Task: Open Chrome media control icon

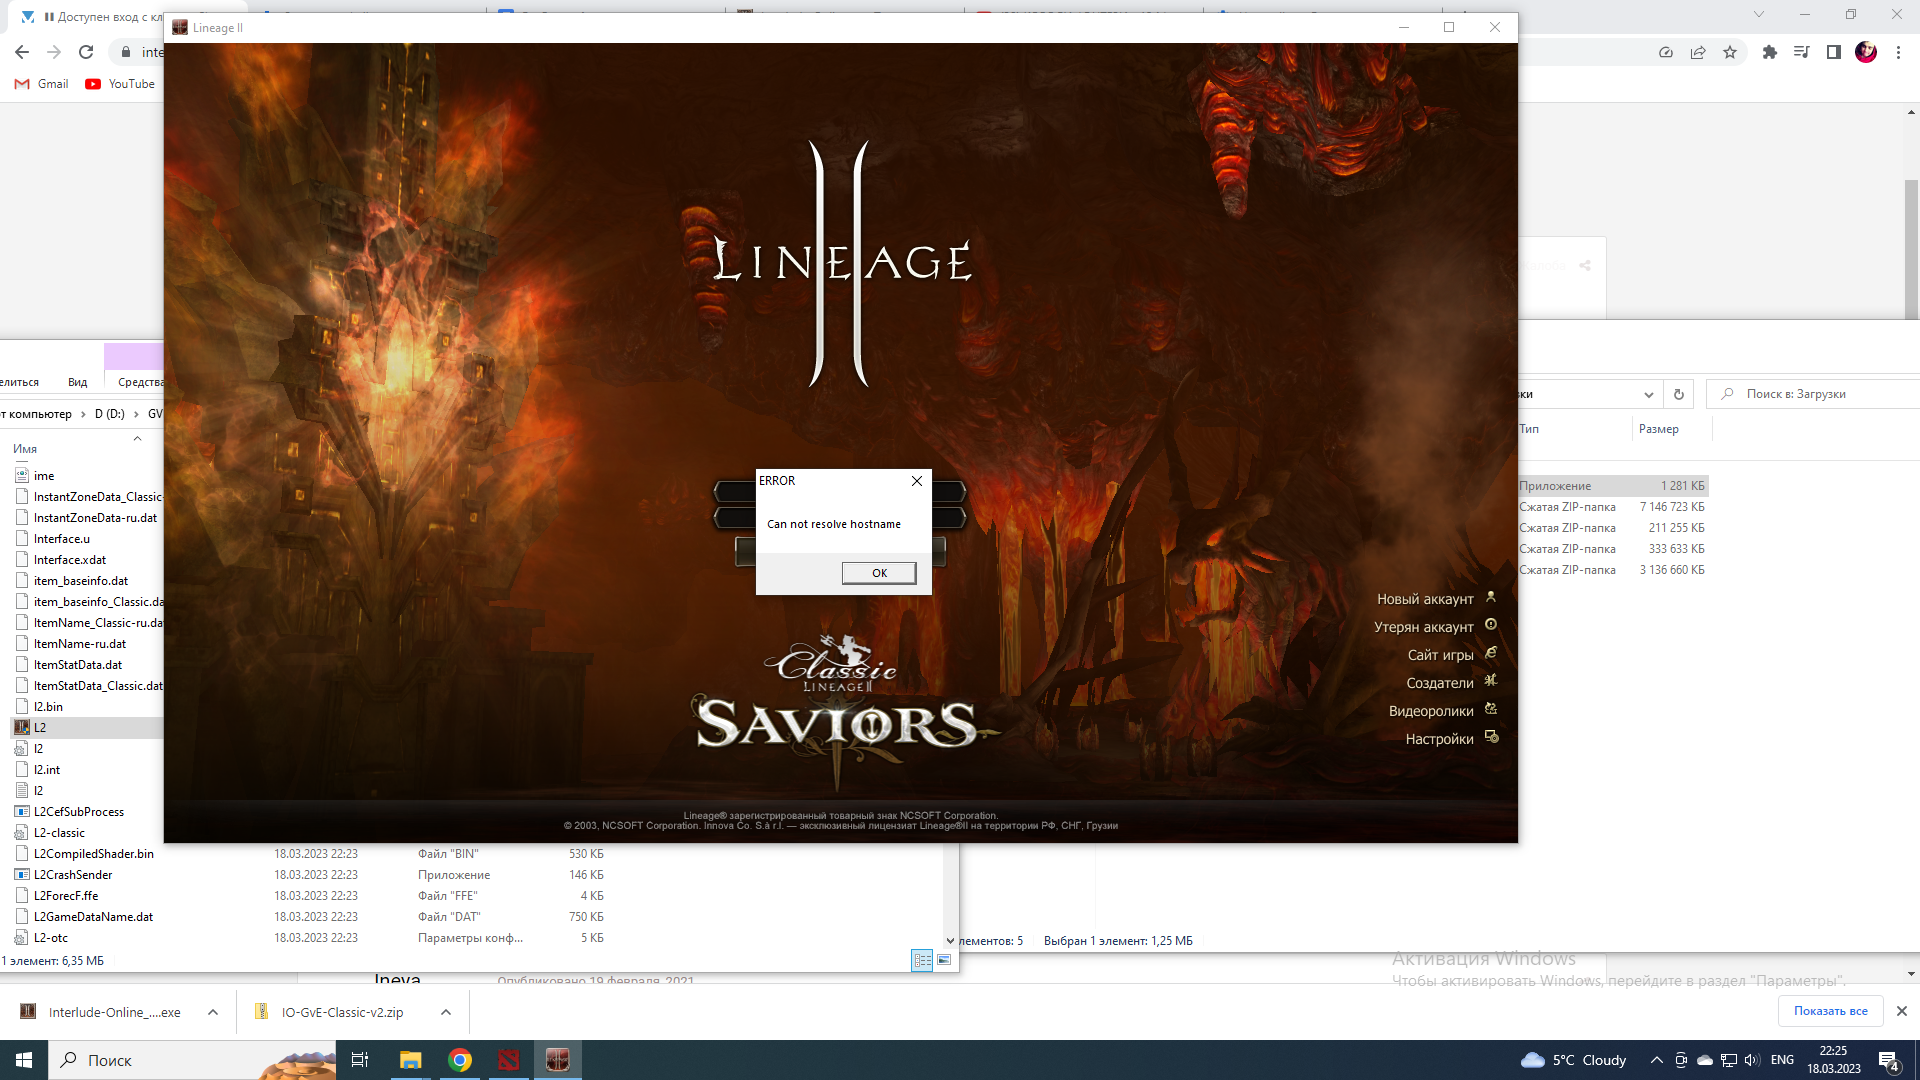Action: [1802, 52]
